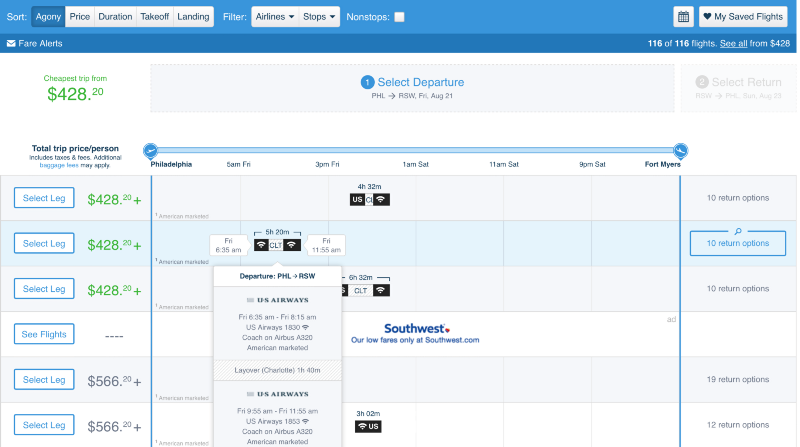Click the Fri 11:55 am arrival time box
Image resolution: width=800 pixels, height=447 pixels.
click(326, 245)
